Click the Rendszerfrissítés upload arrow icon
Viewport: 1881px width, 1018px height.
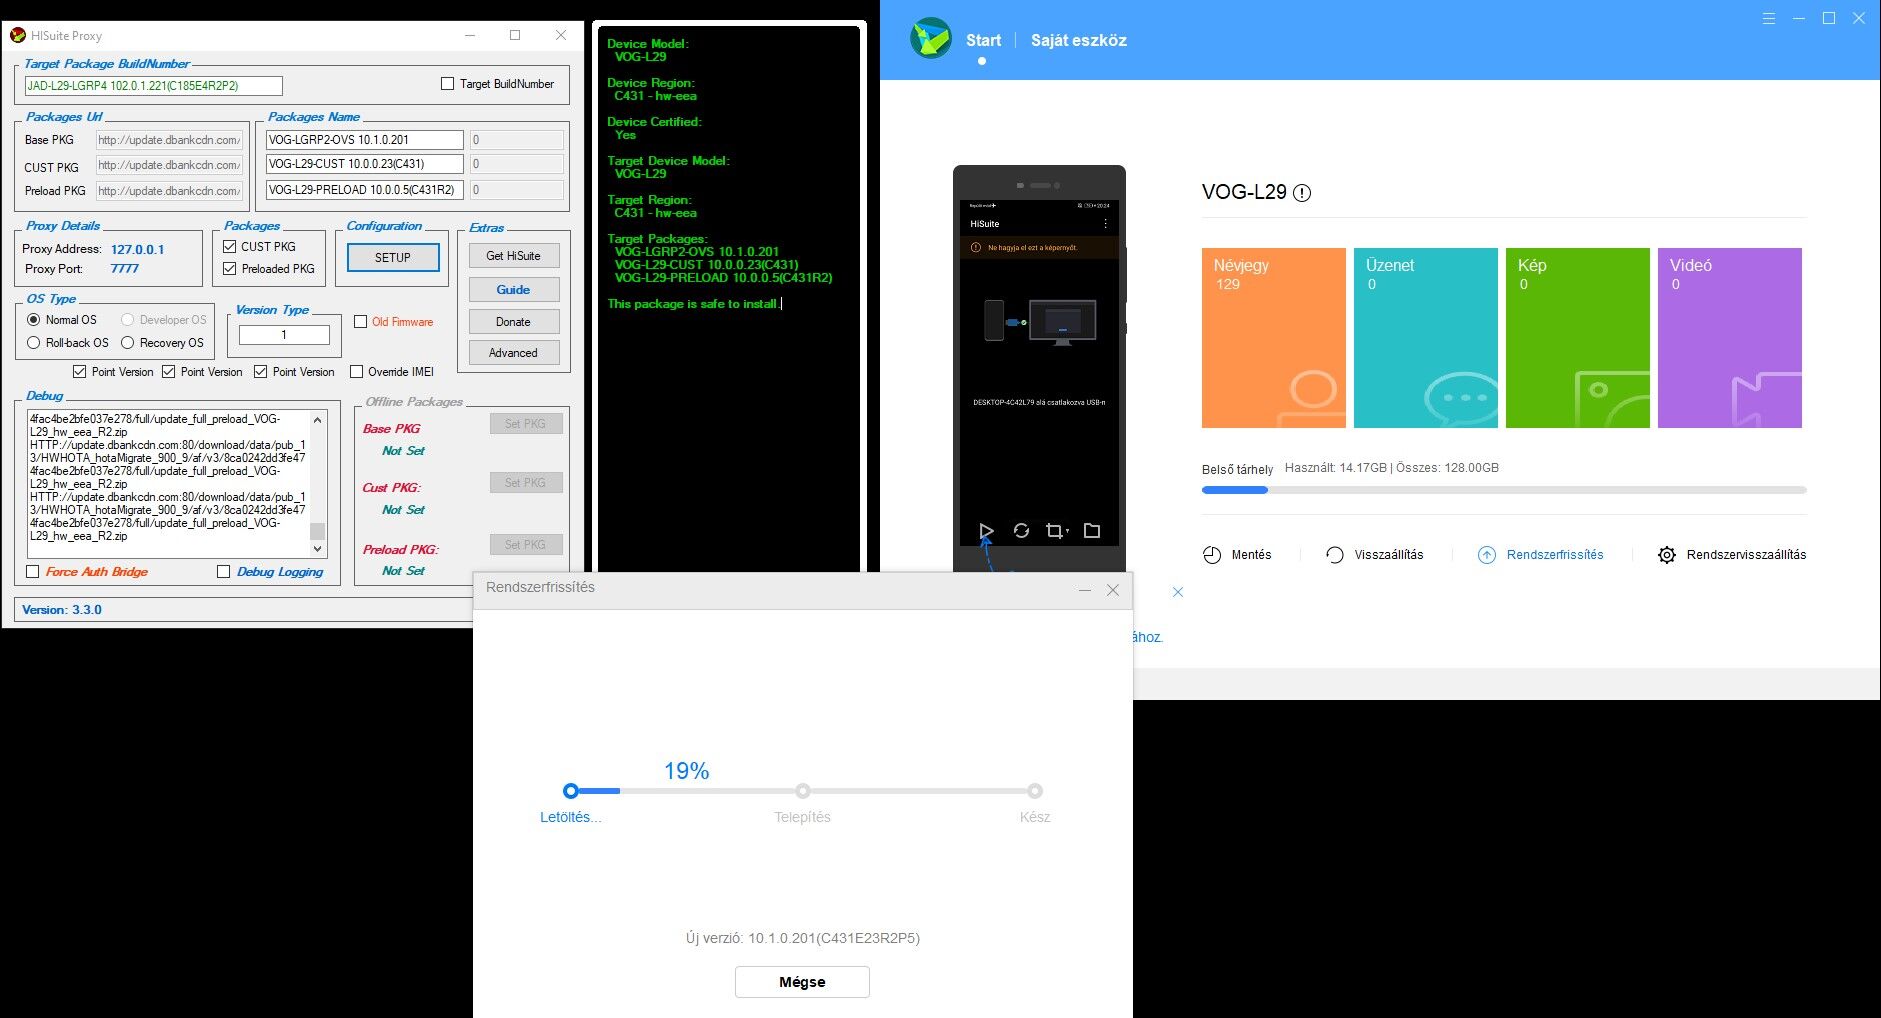pyautogui.click(x=1487, y=555)
